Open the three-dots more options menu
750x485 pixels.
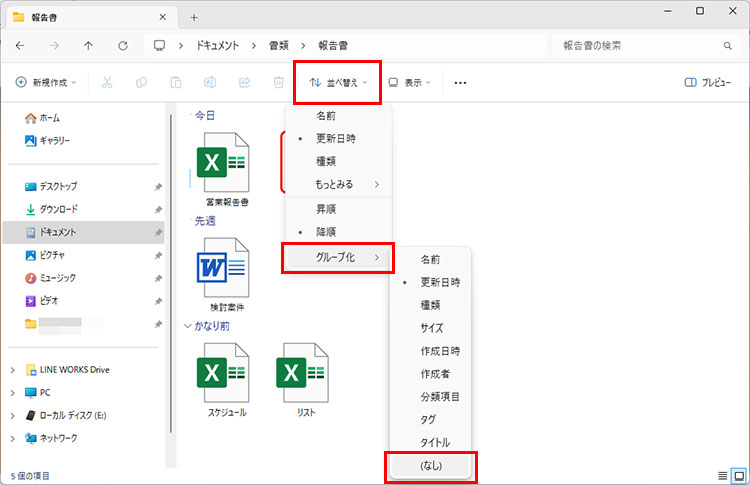tap(460, 83)
